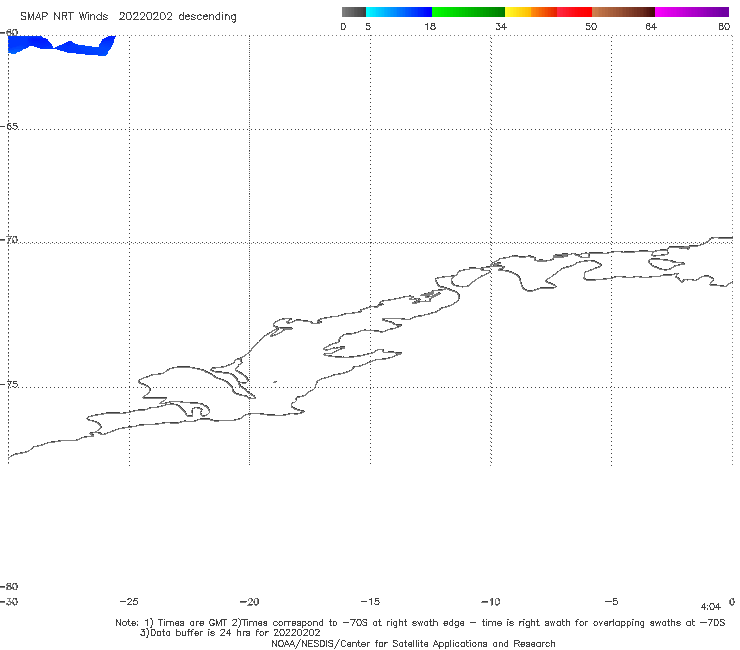Pick the magenta-purple segment of the color bar
Viewport: 740px width, 650px height.
[x=692, y=12]
